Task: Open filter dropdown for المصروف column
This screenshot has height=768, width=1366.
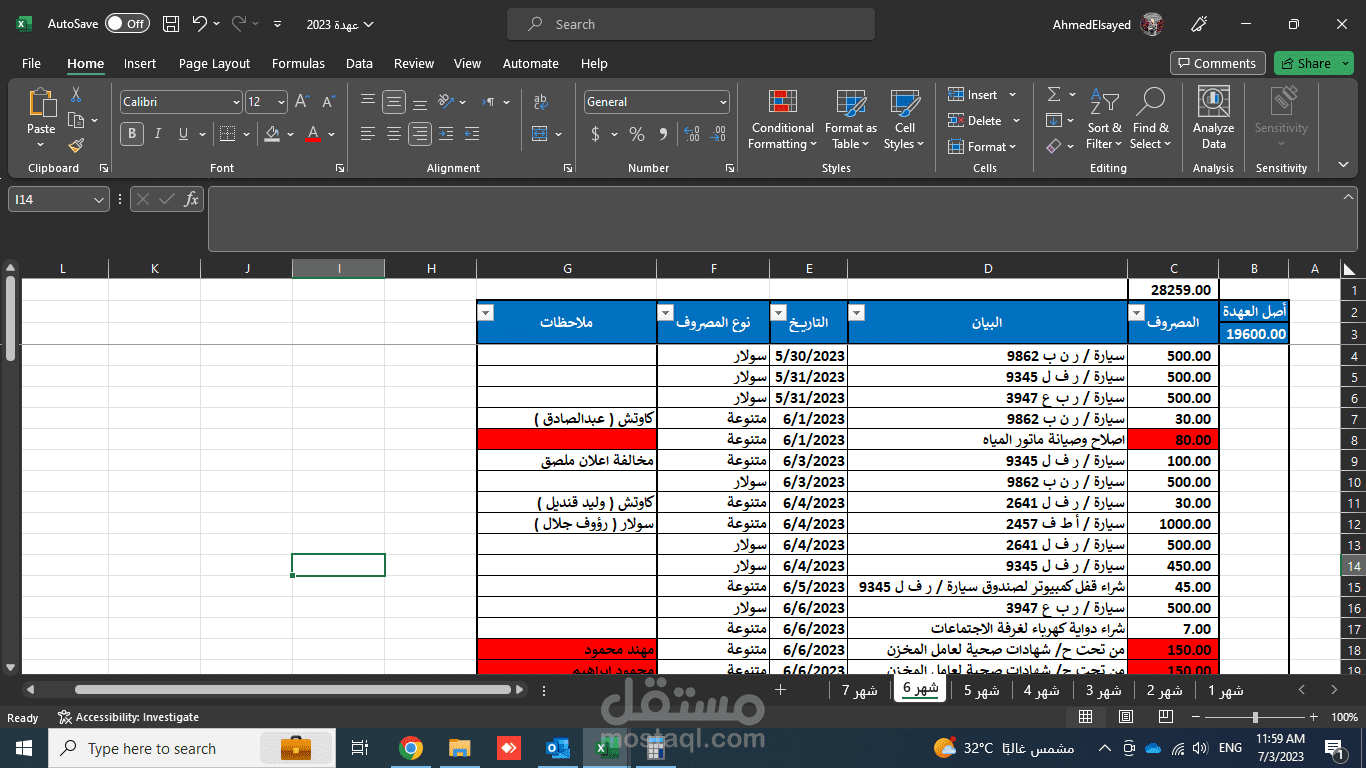Action: click(1136, 312)
